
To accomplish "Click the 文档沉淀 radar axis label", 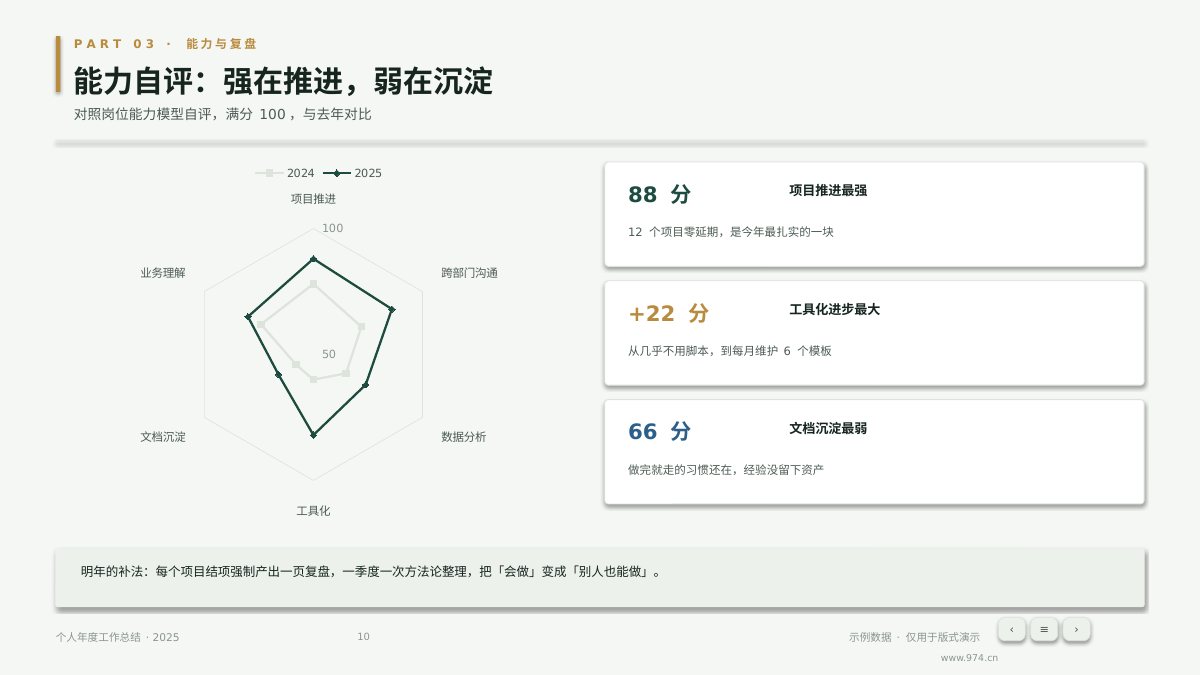I will pyautogui.click(x=163, y=437).
